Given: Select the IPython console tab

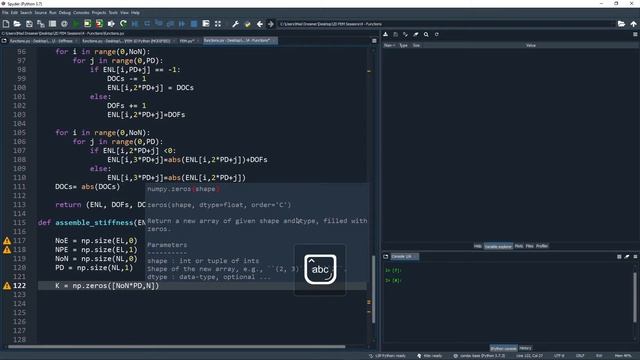Looking at the screenshot, I should pos(503,348).
